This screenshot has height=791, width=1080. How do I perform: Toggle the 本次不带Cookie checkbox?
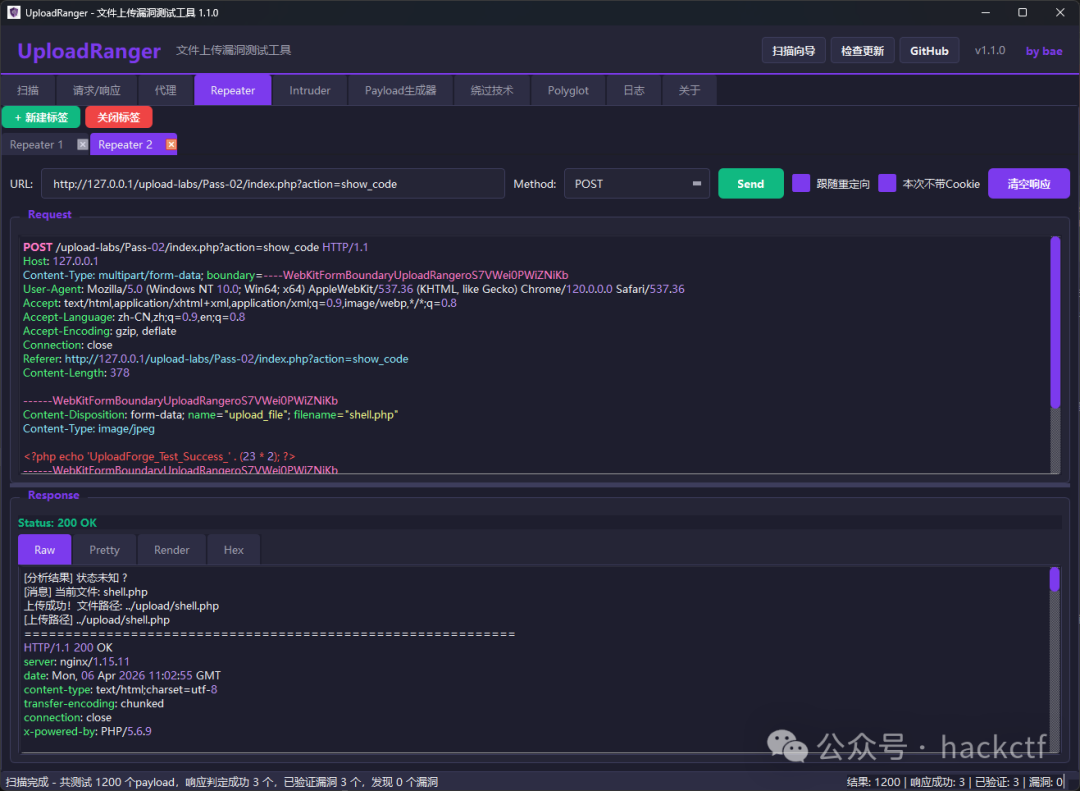point(887,183)
